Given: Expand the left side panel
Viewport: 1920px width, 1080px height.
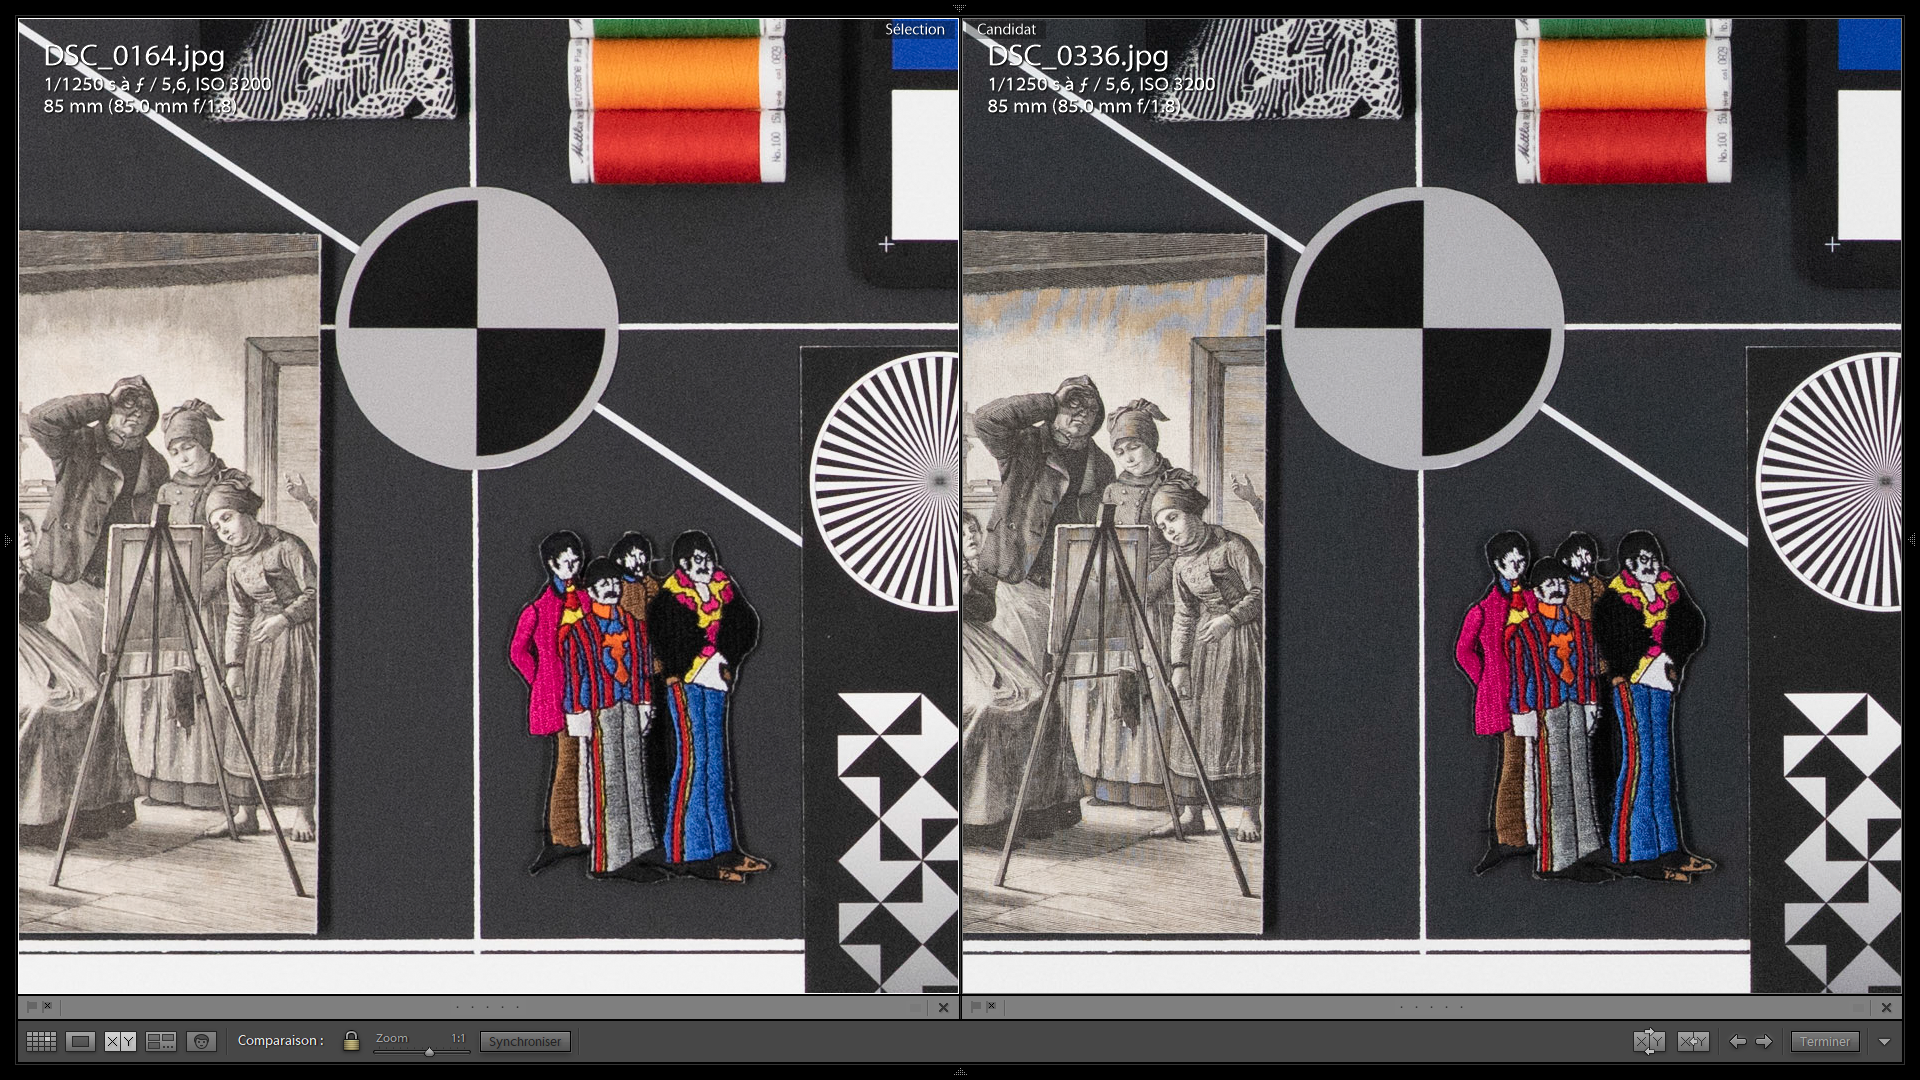Looking at the screenshot, I should 7,540.
